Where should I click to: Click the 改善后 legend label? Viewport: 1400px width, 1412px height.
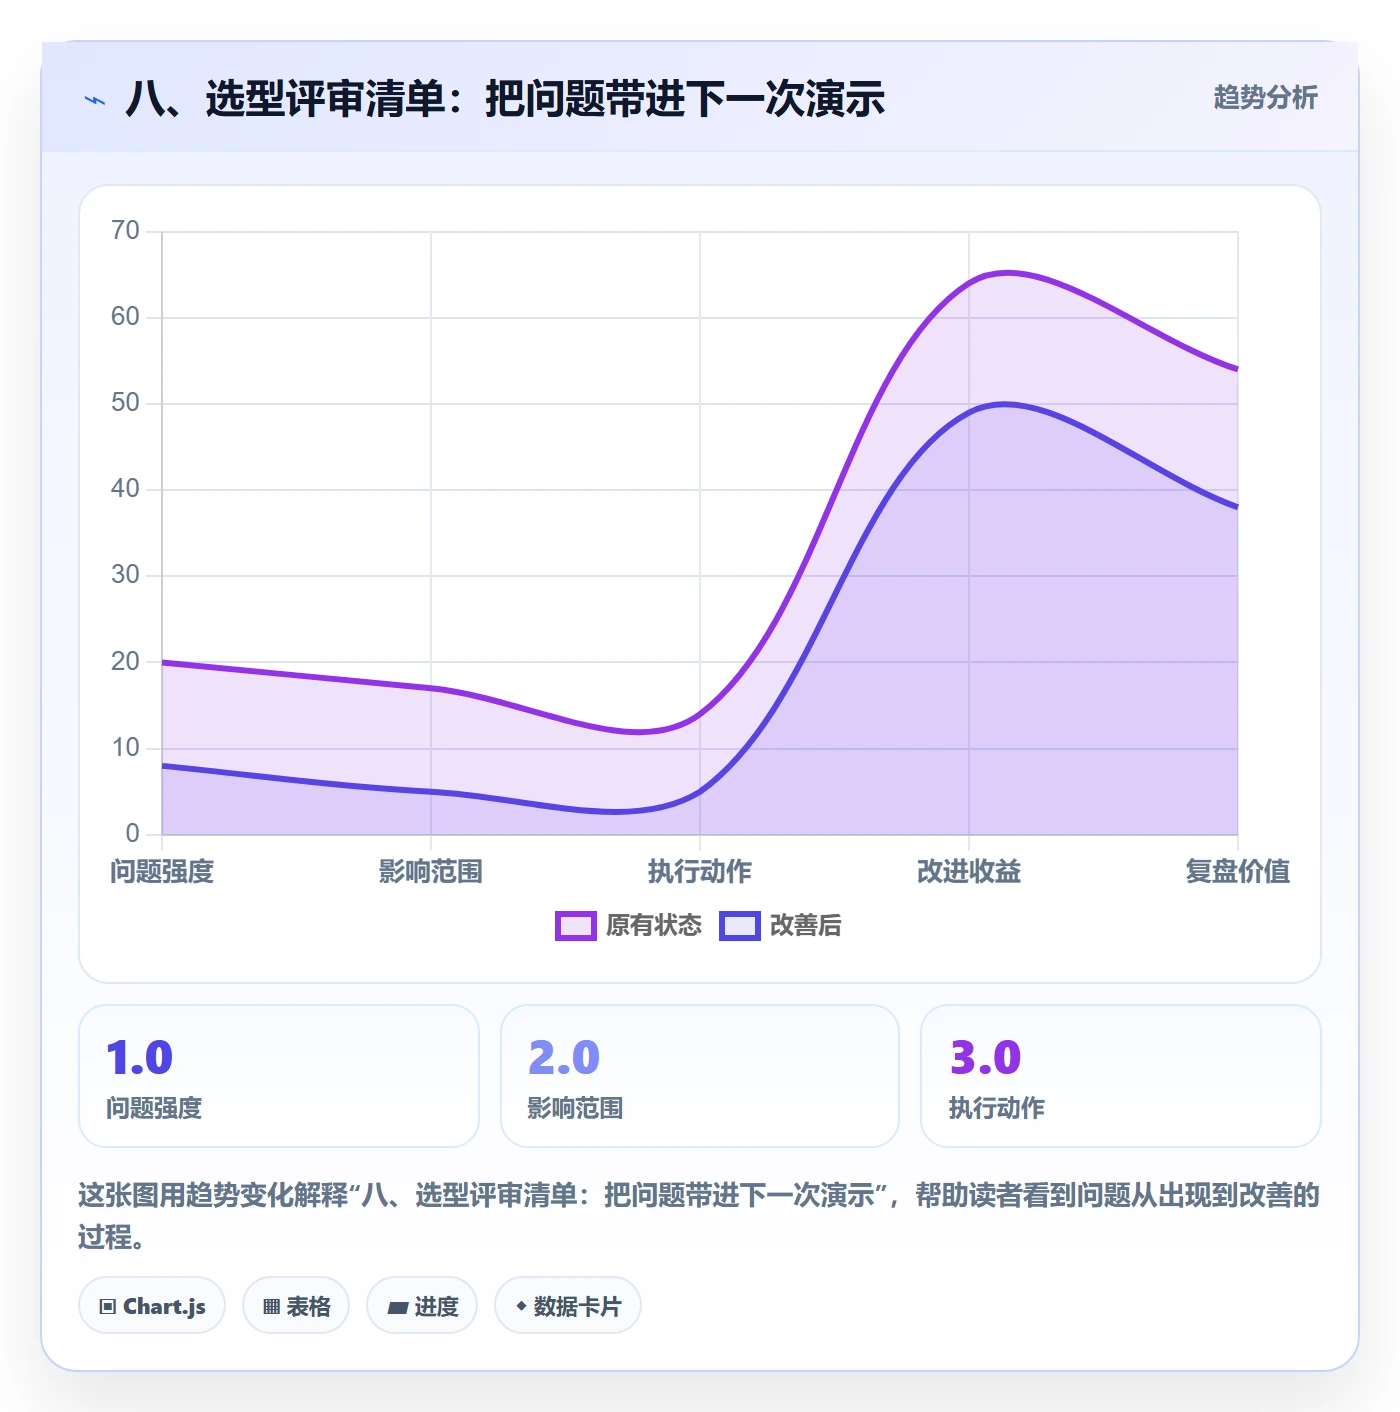[806, 926]
